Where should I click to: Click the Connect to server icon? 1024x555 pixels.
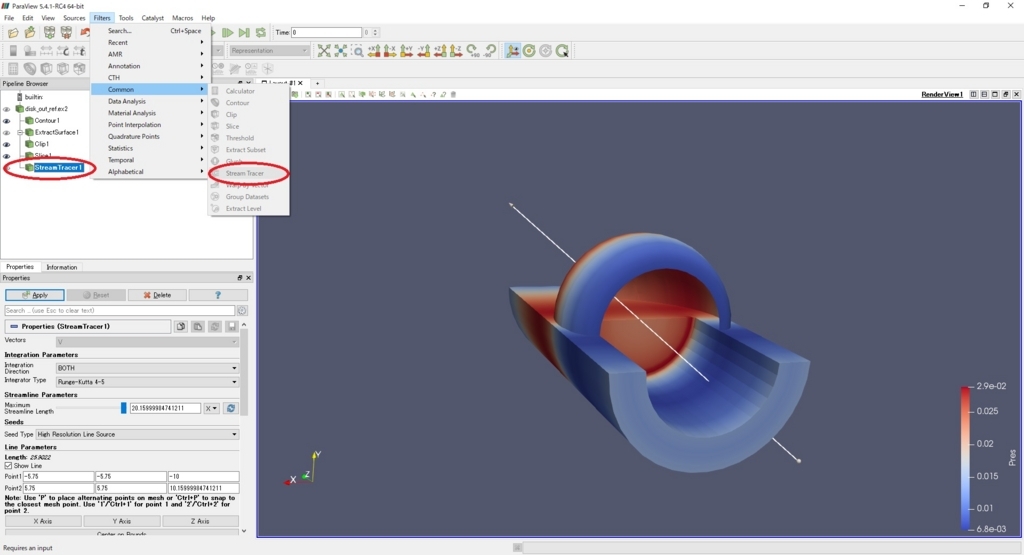point(49,33)
